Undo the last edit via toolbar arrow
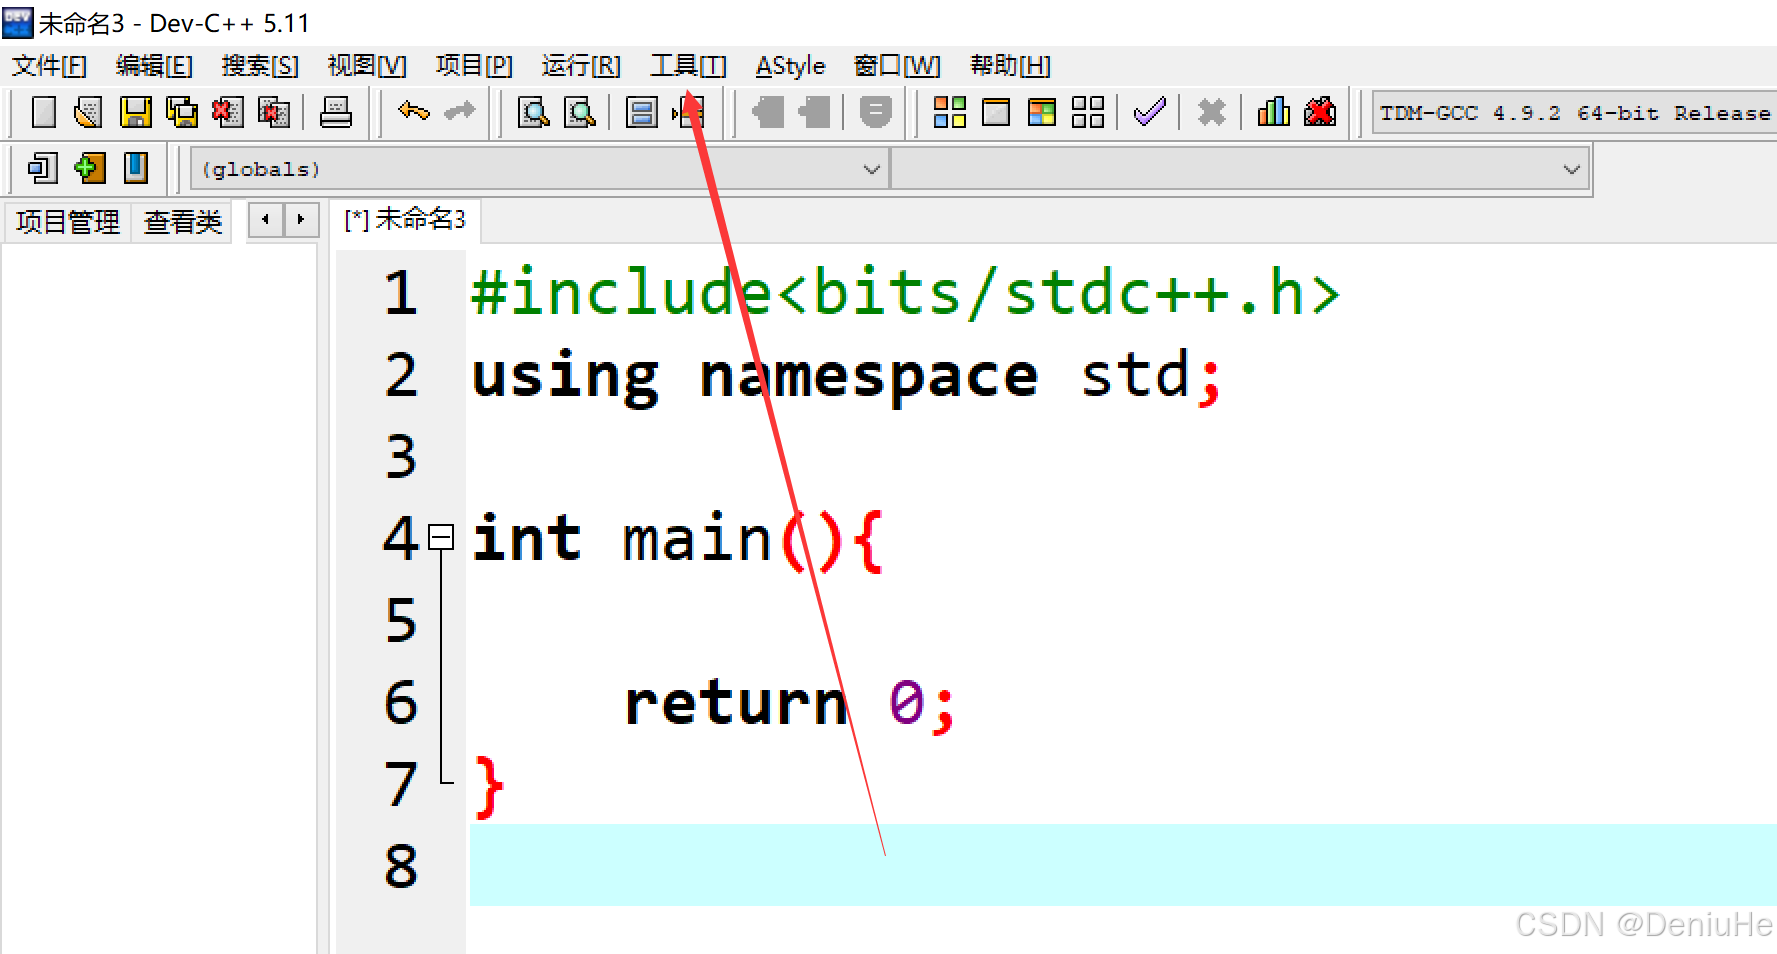 (413, 112)
